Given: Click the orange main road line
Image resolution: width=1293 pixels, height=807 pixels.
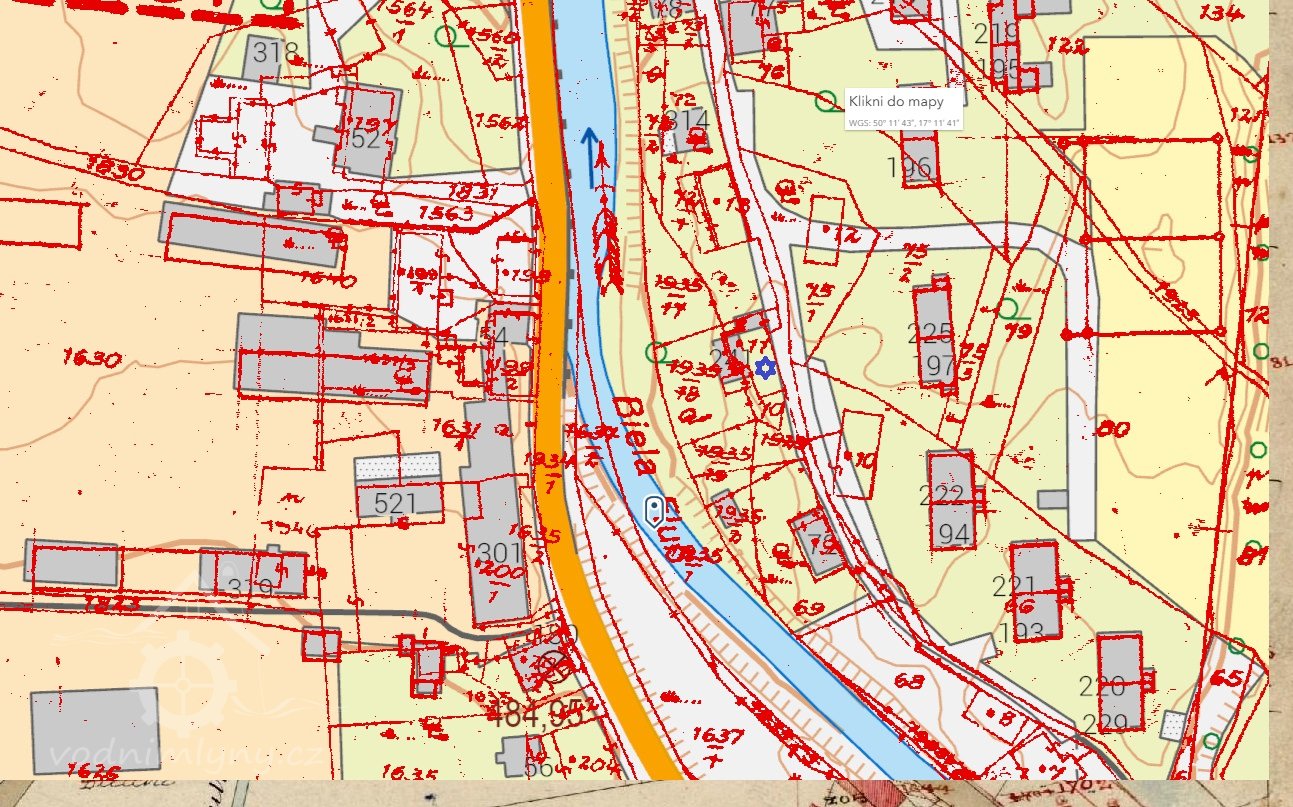Looking at the screenshot, I should pos(548,300).
